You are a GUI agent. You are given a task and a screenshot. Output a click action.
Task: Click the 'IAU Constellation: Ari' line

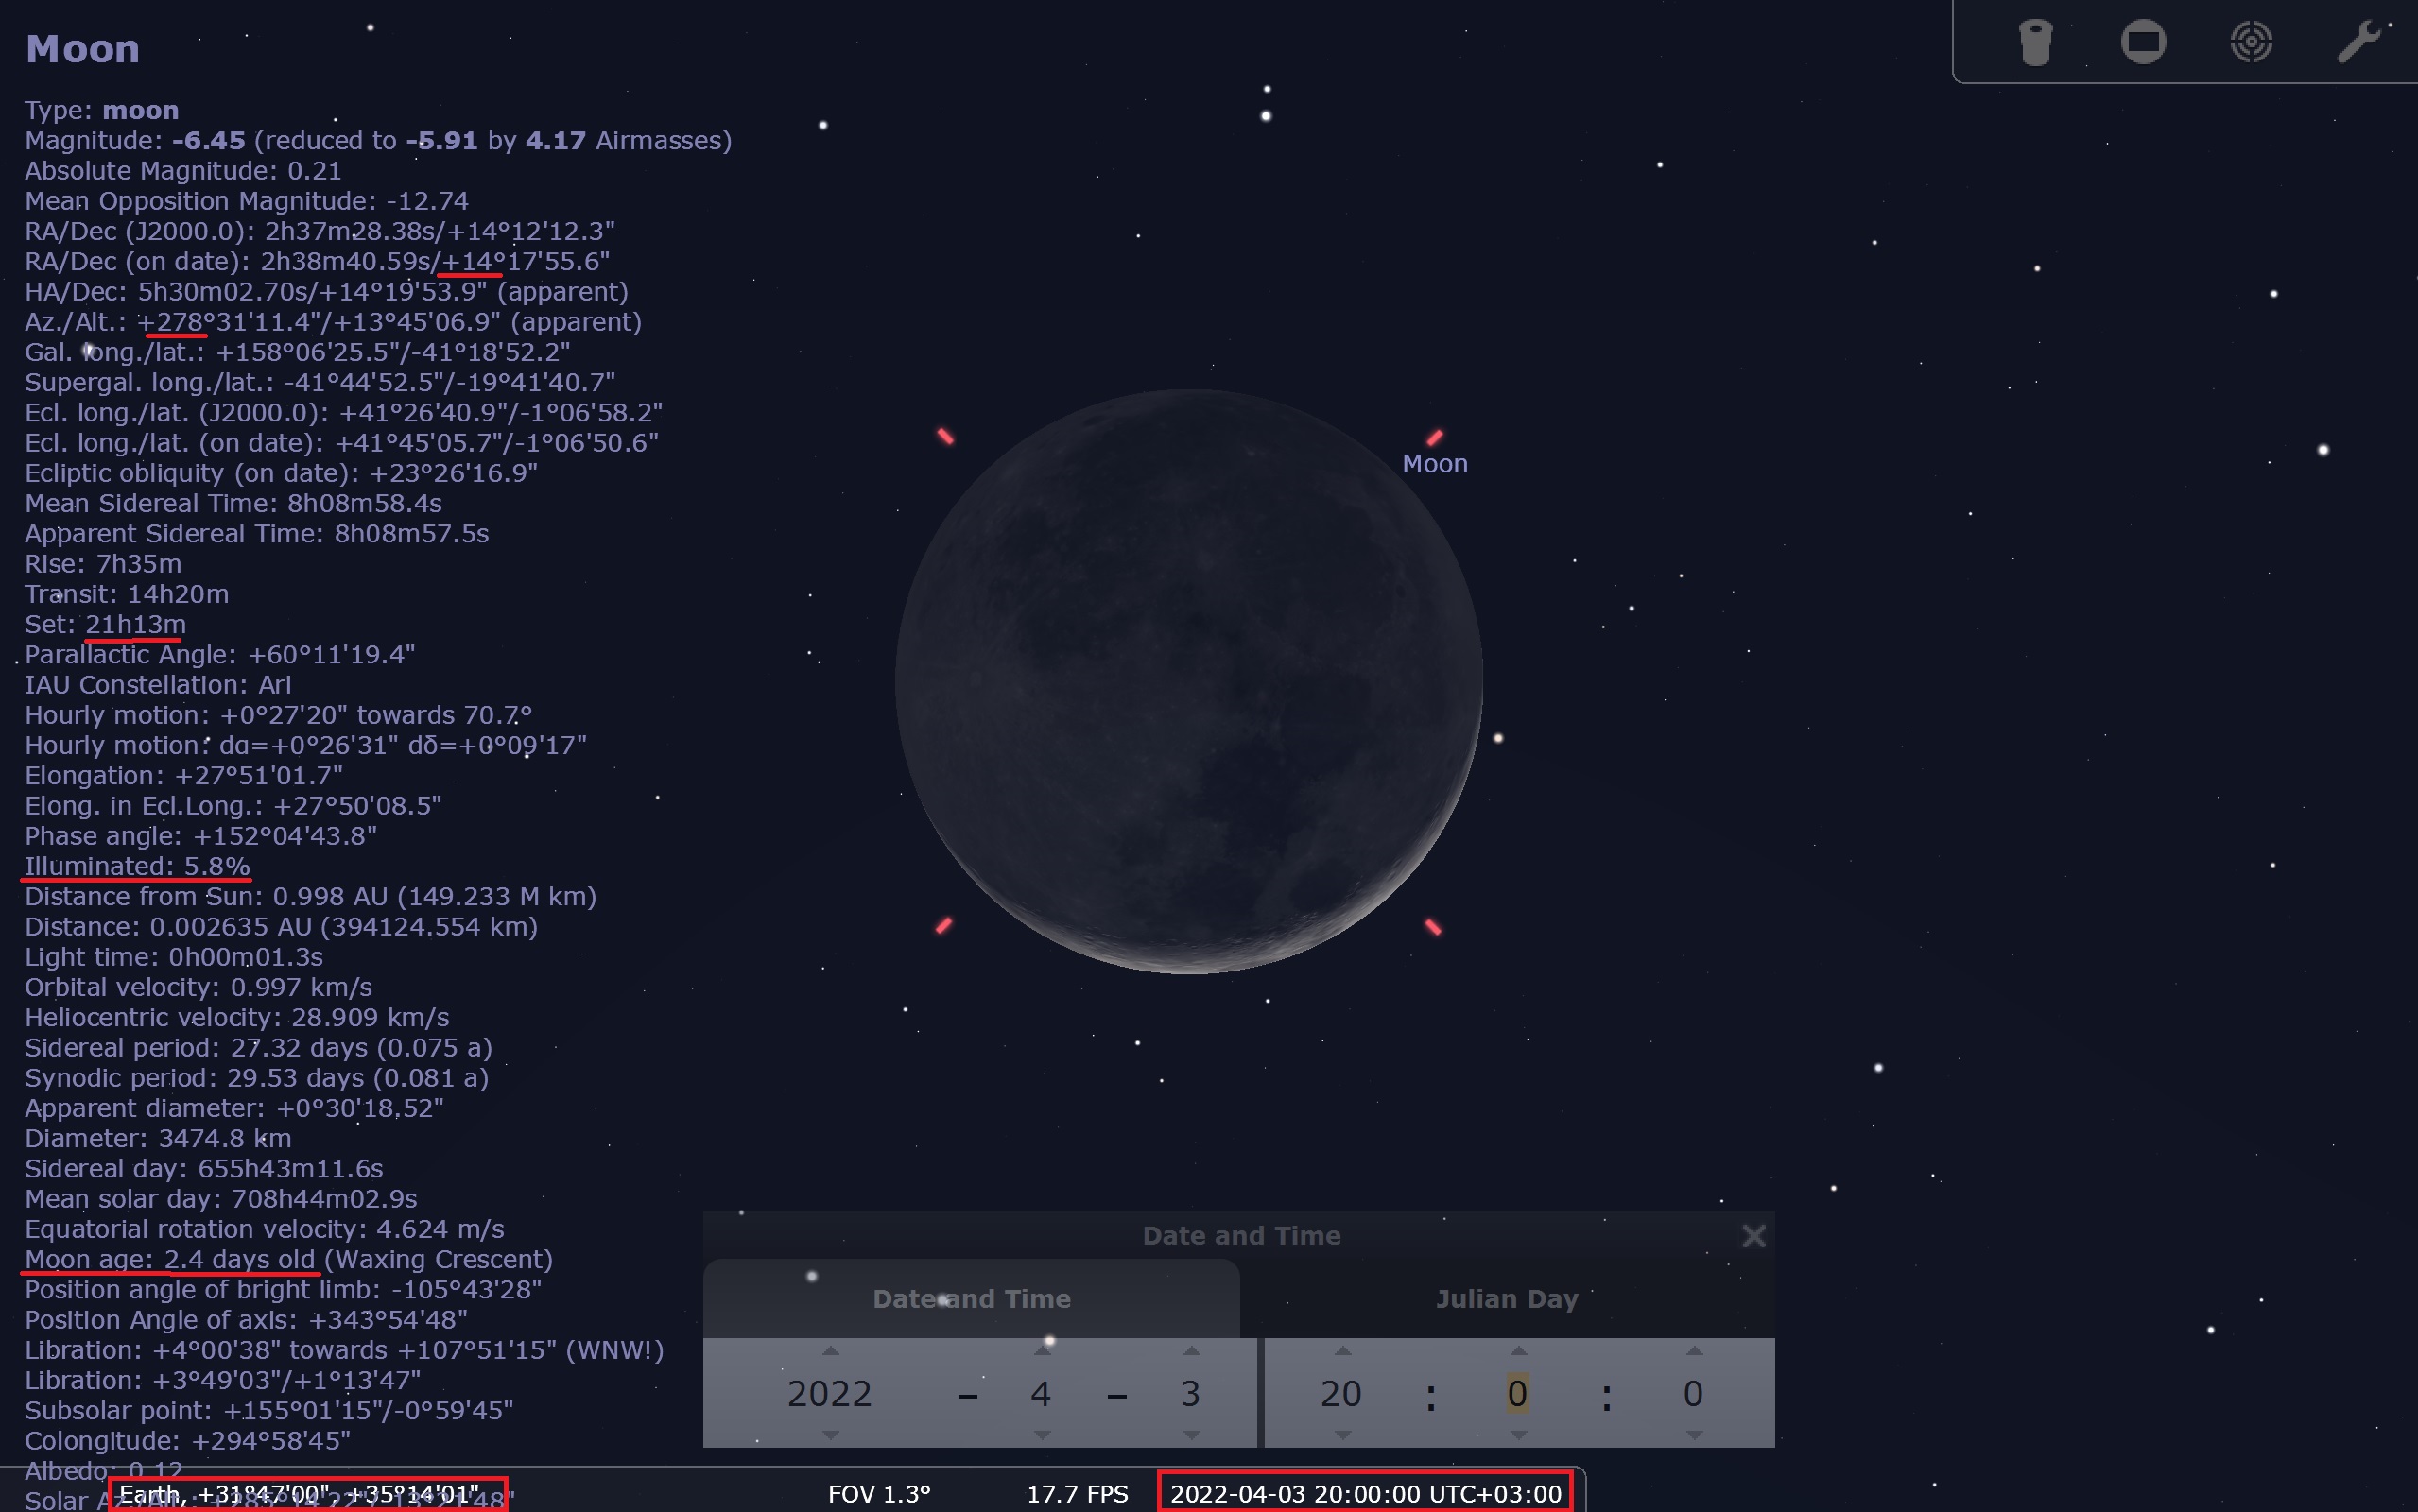point(159,685)
